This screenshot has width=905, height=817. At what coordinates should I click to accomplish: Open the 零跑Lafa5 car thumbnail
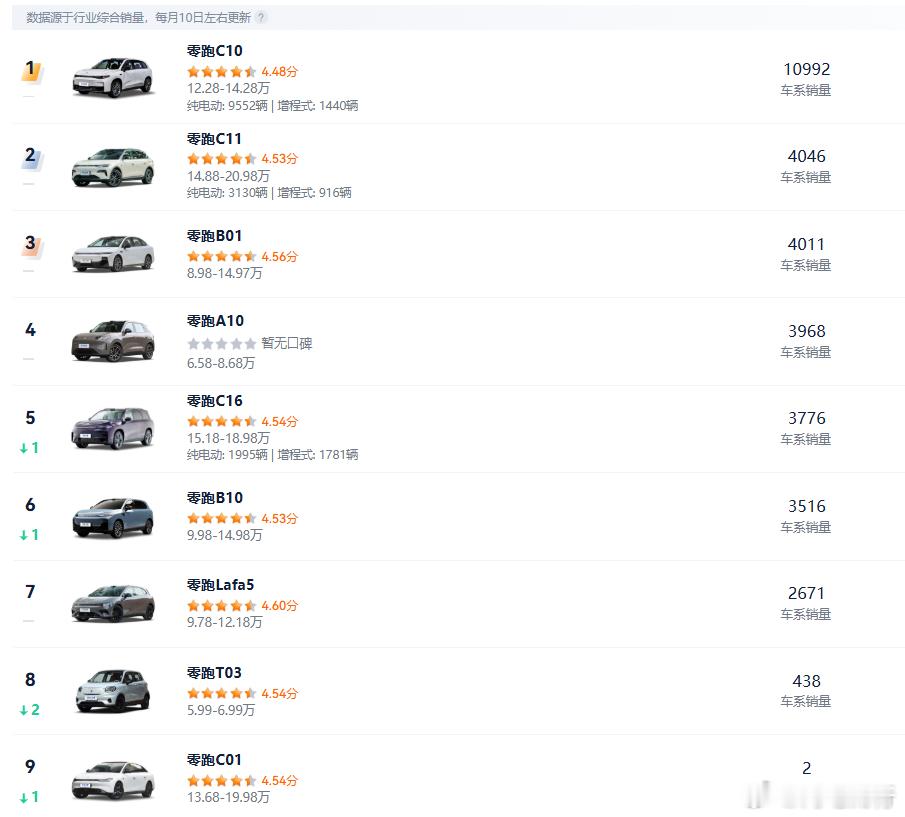pos(113,603)
